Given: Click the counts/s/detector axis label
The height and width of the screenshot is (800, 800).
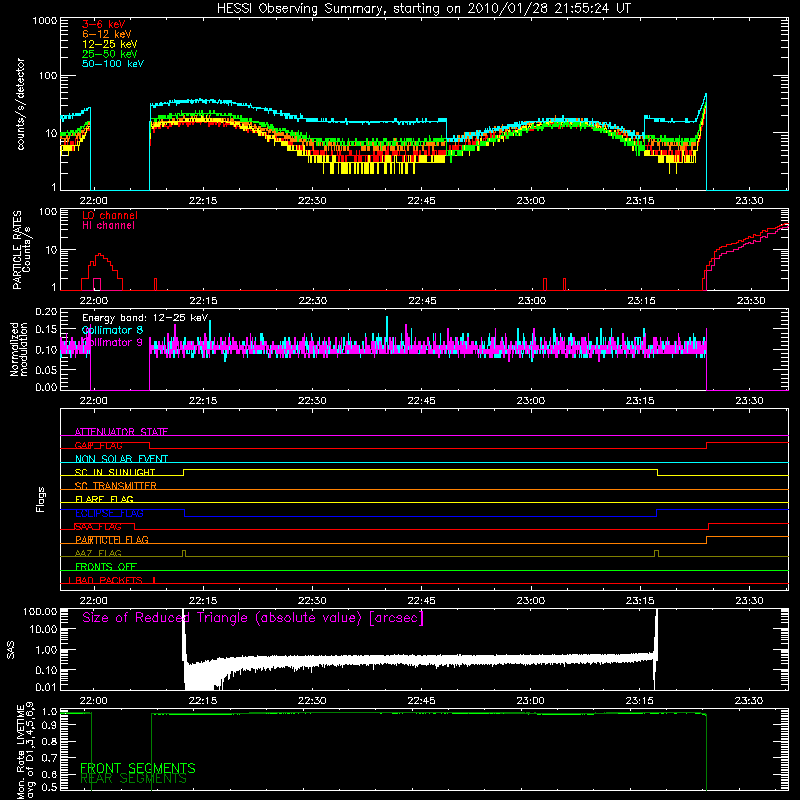Looking at the screenshot, I should [20, 104].
